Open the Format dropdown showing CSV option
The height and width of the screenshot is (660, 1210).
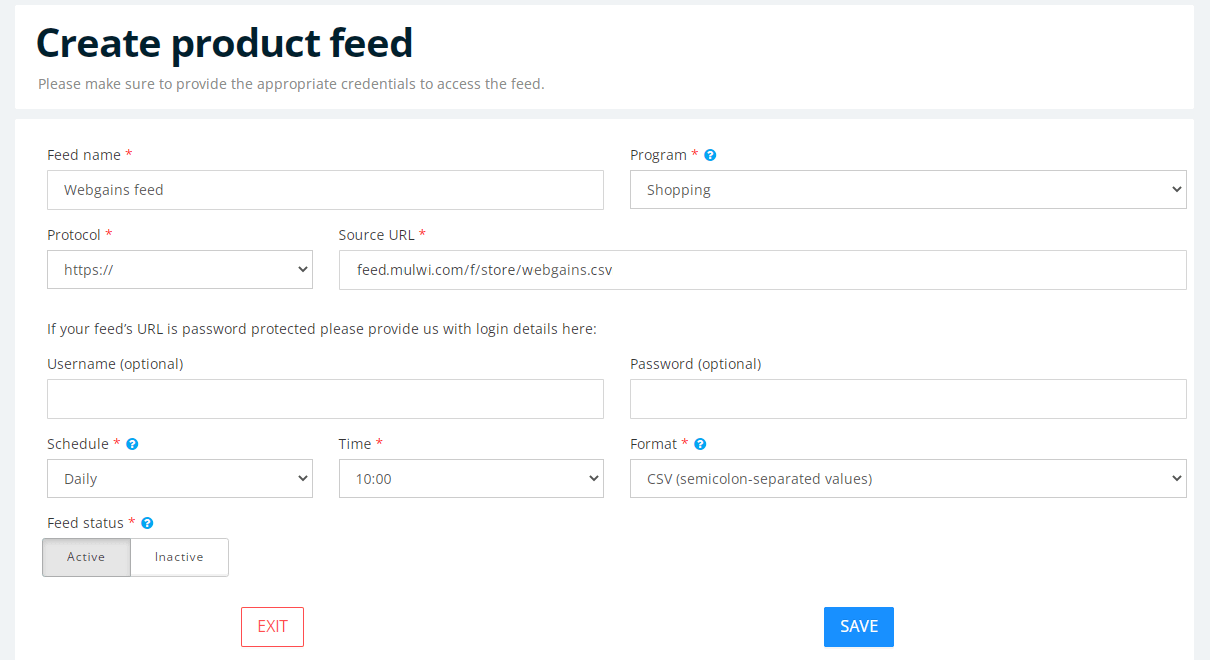coord(908,478)
